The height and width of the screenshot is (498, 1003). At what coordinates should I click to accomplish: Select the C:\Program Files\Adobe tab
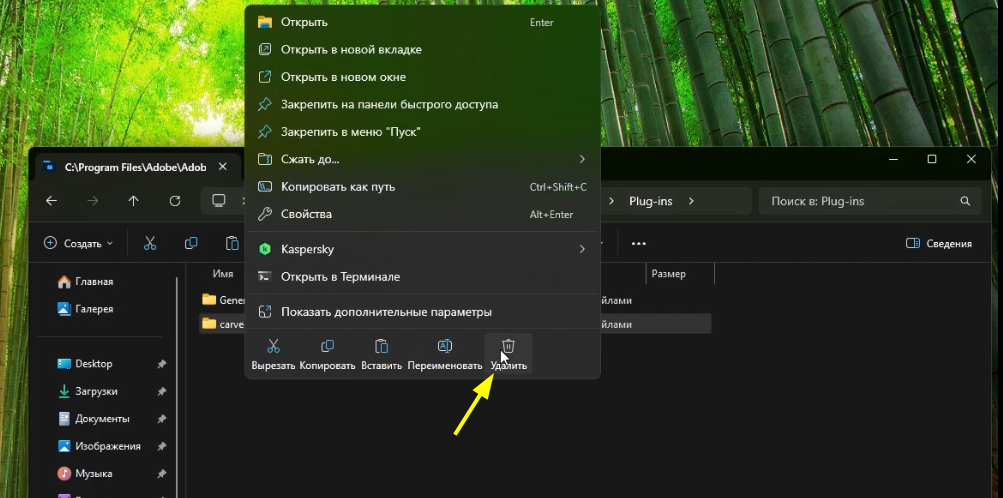click(x=134, y=167)
